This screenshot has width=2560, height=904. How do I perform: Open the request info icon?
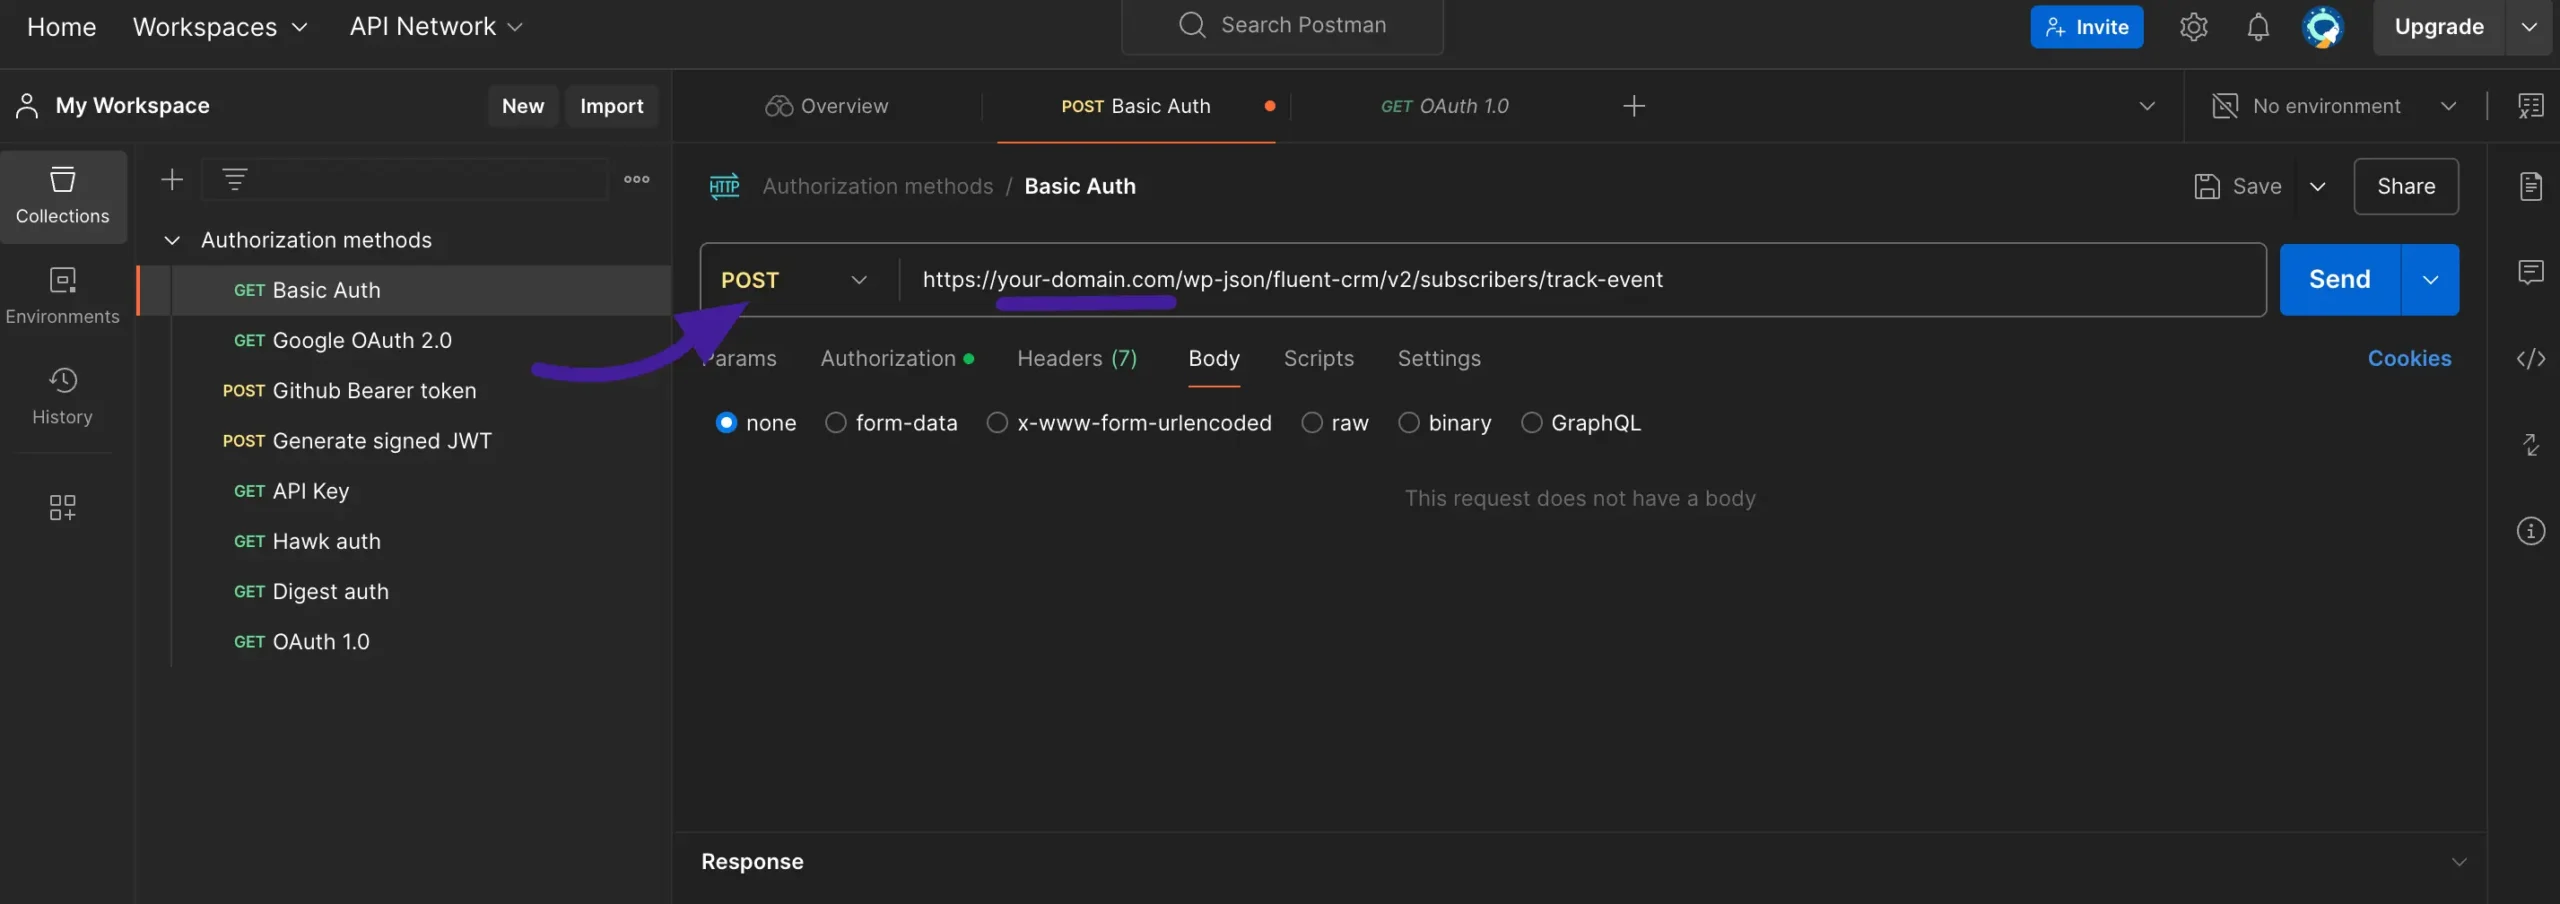[2530, 530]
